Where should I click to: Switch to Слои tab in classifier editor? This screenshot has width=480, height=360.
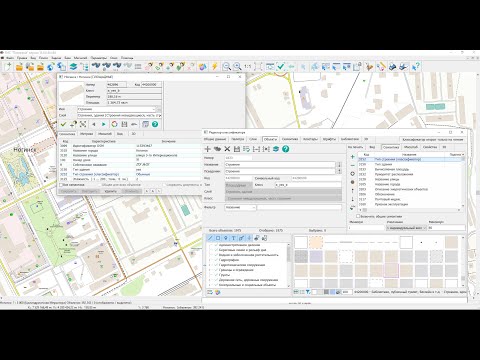coord(253,139)
